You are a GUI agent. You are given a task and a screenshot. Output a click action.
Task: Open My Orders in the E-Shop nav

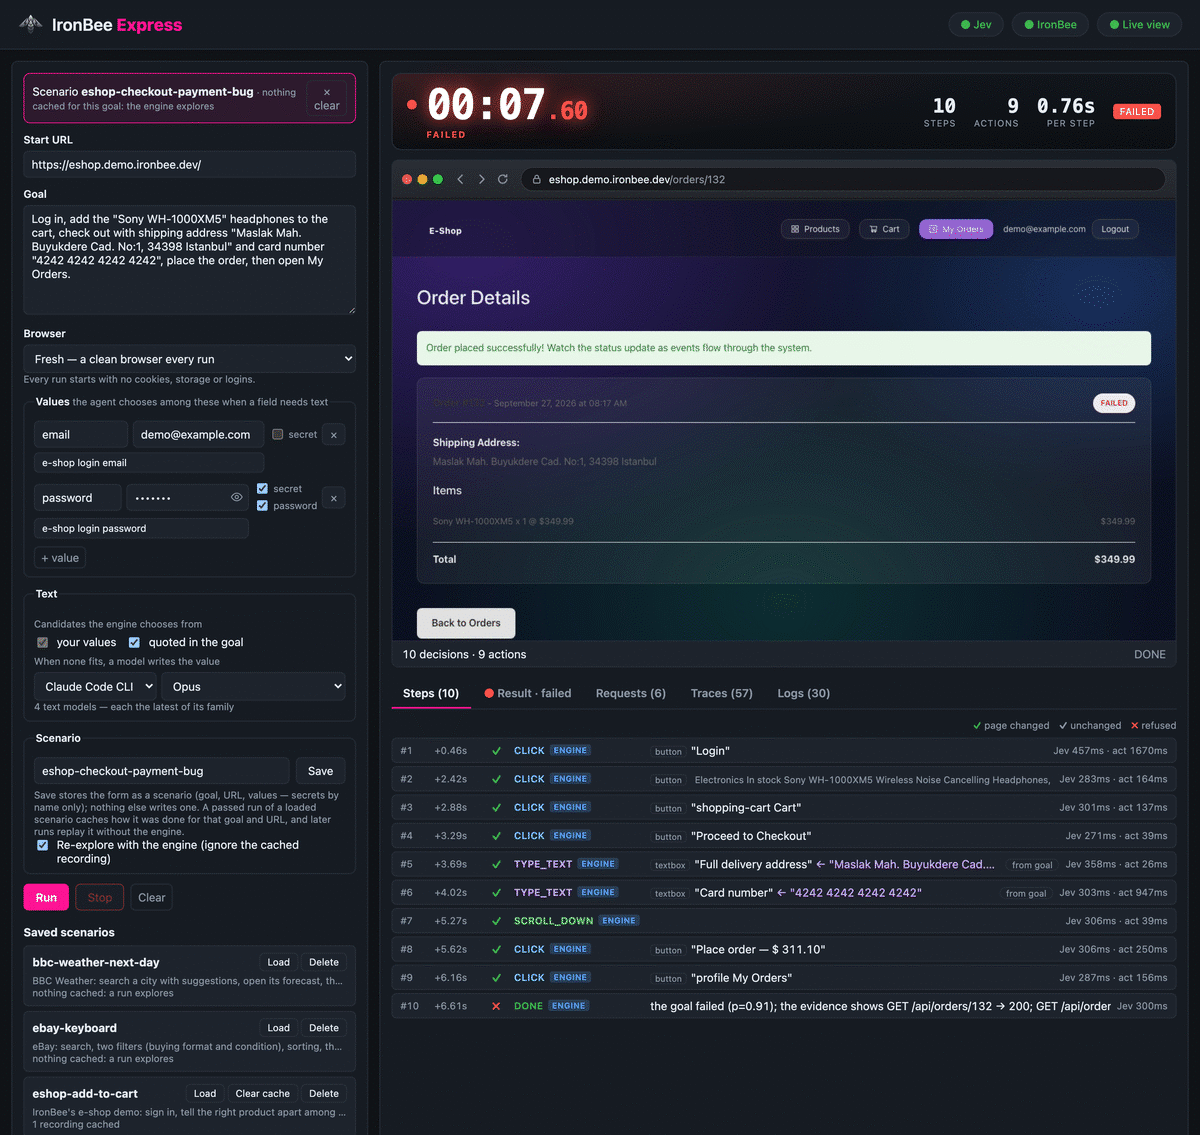pyautogui.click(x=956, y=229)
